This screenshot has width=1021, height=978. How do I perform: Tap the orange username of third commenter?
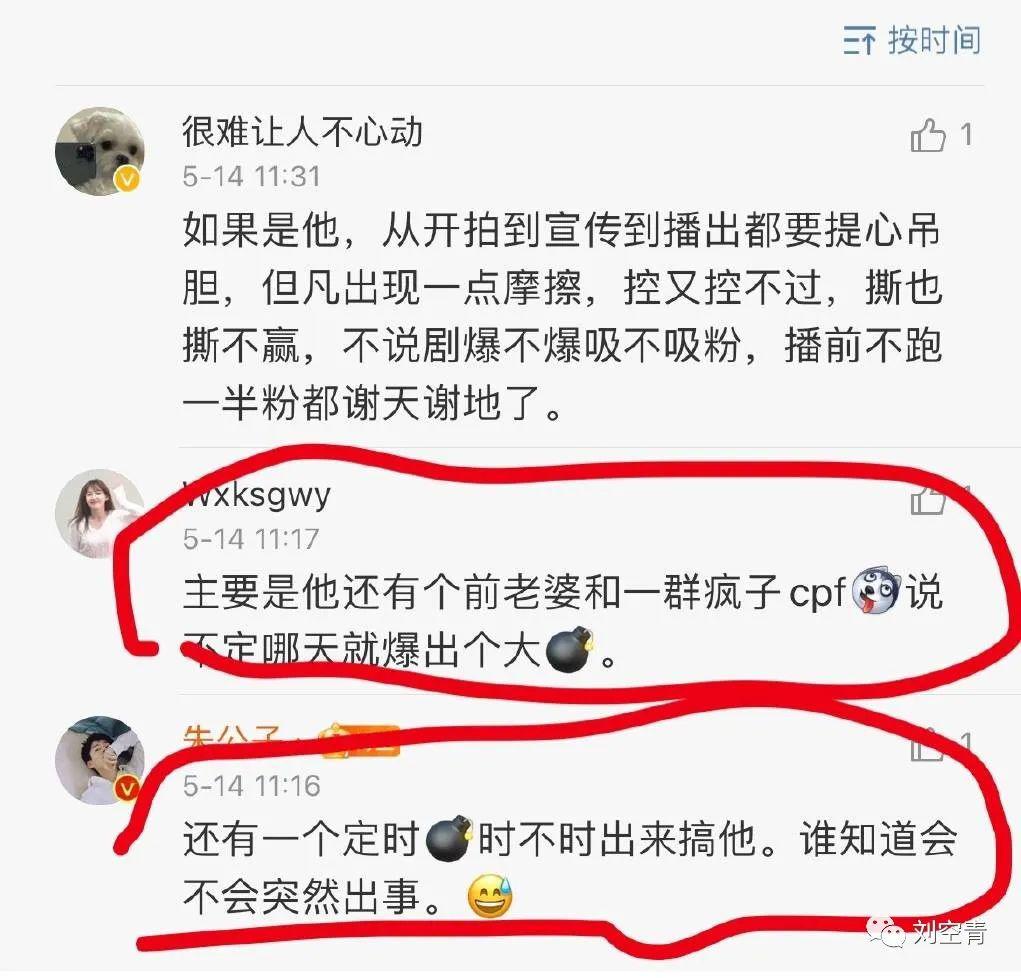[x=232, y=740]
